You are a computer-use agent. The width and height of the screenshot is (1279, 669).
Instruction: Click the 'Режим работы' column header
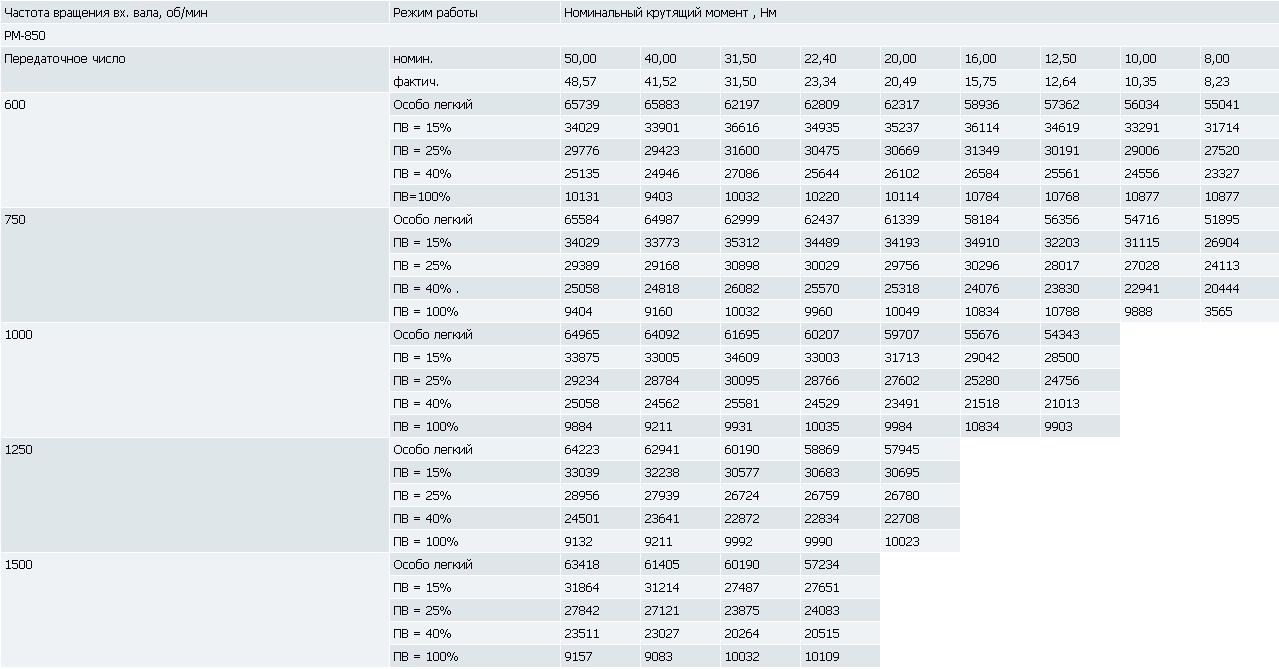435,13
